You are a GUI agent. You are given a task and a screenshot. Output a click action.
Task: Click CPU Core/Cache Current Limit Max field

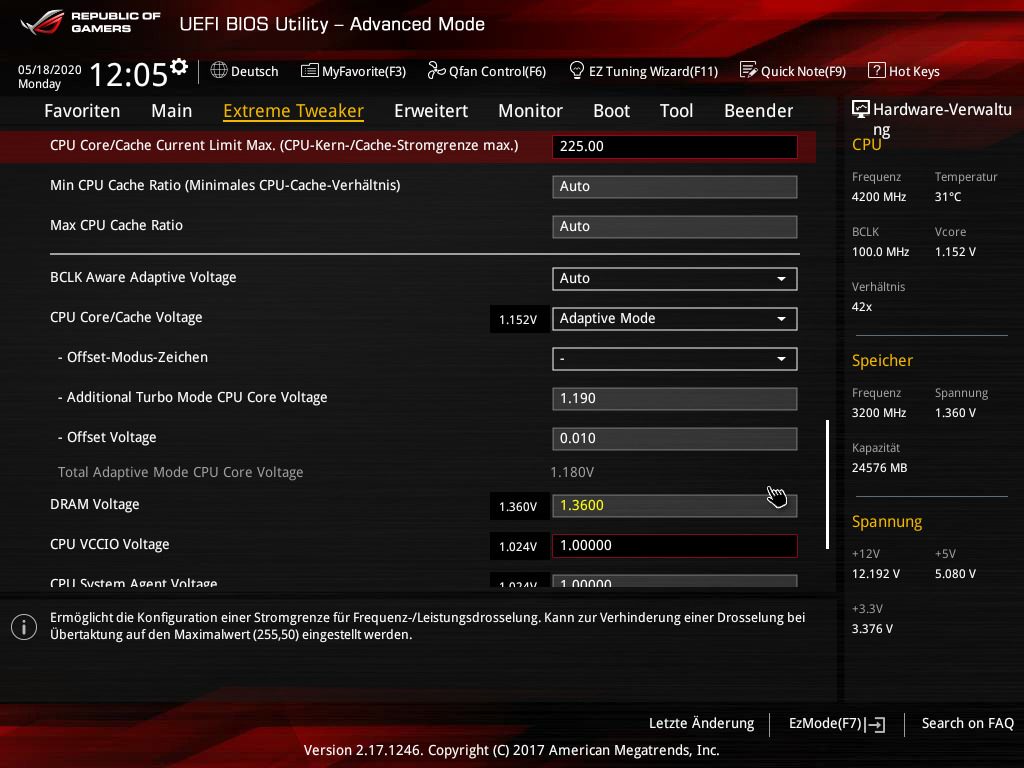tap(675, 146)
